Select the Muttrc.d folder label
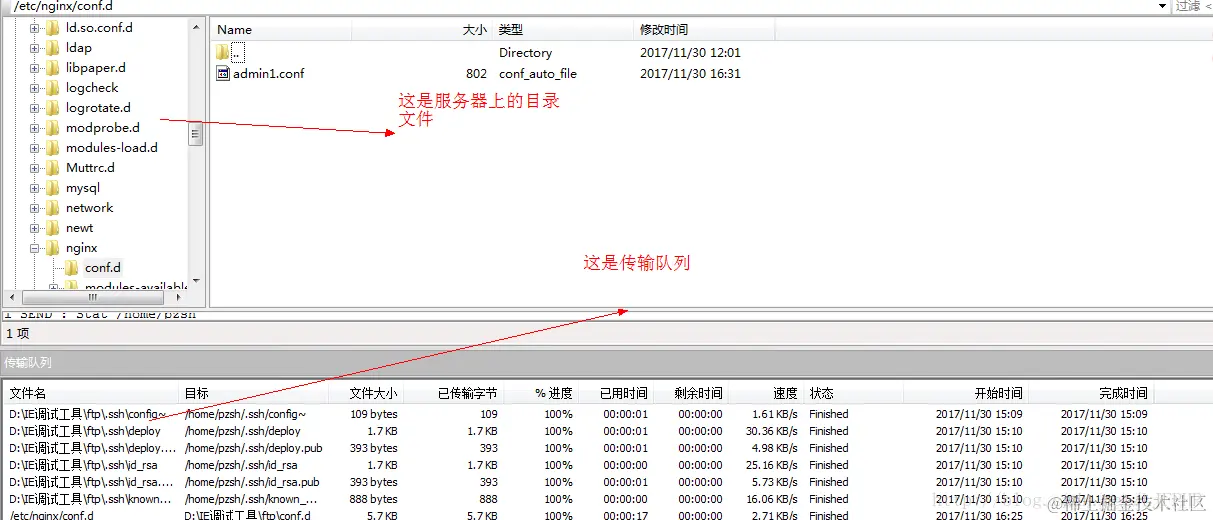 click(90, 168)
